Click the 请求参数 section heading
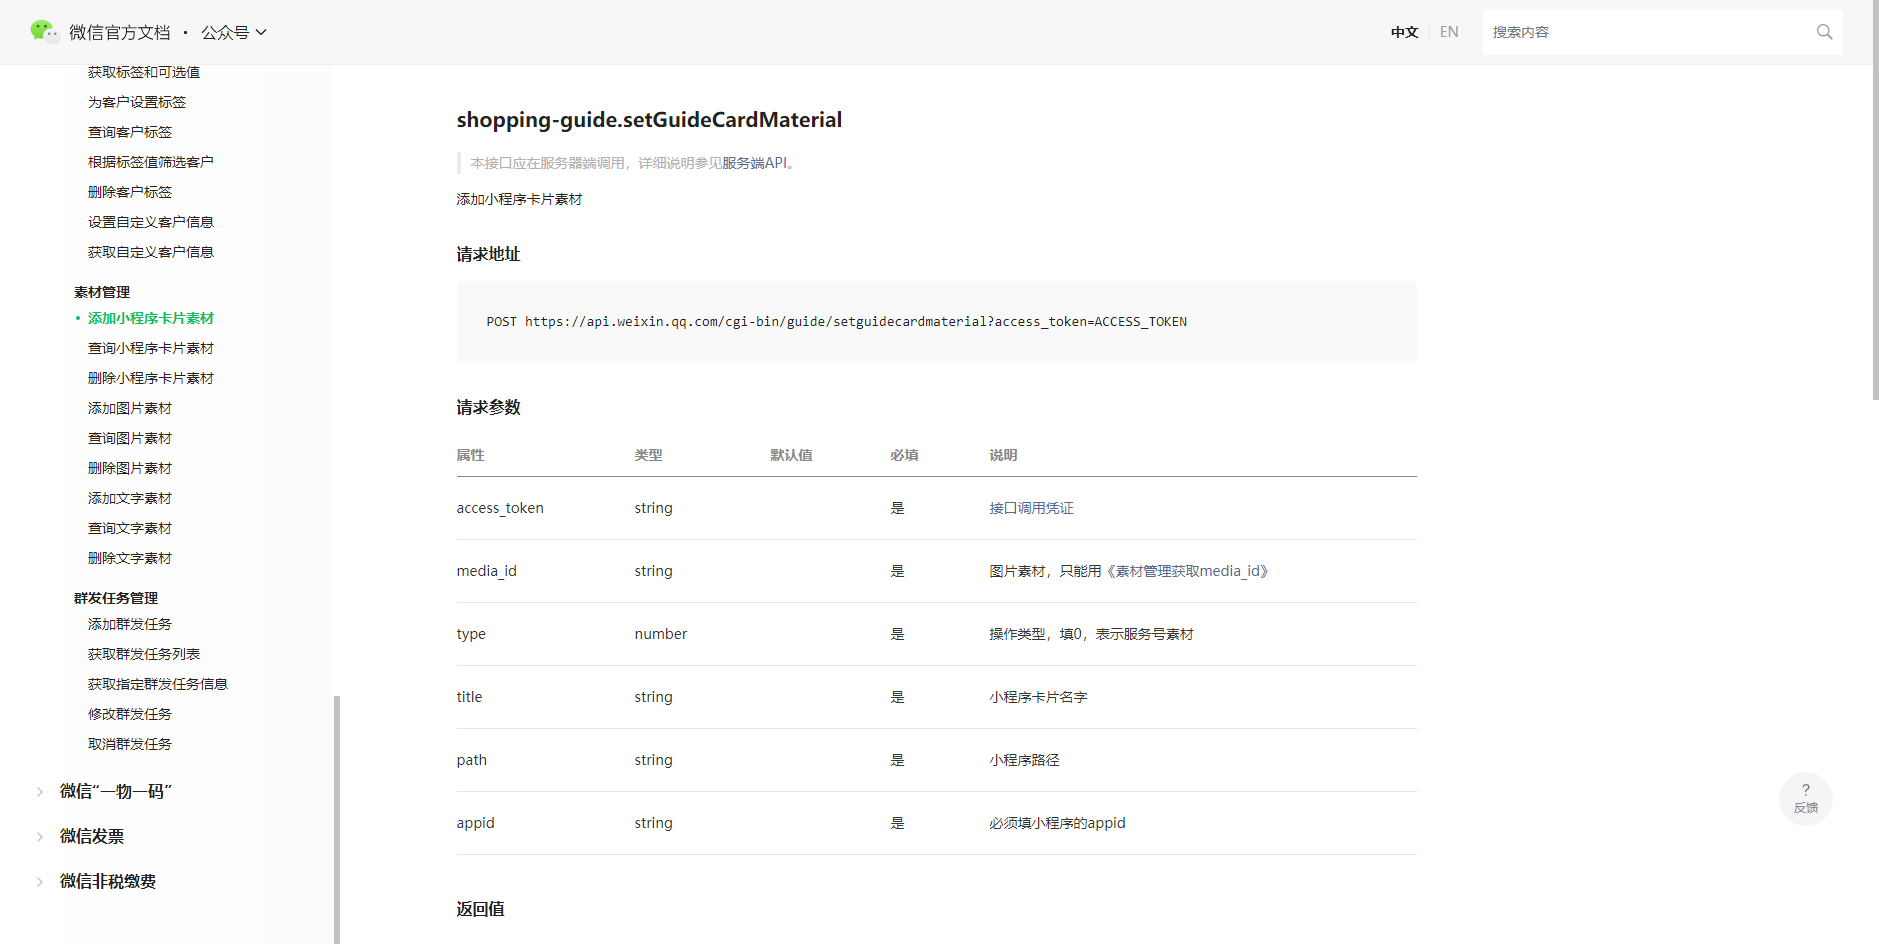This screenshot has width=1879, height=944. 489,407
